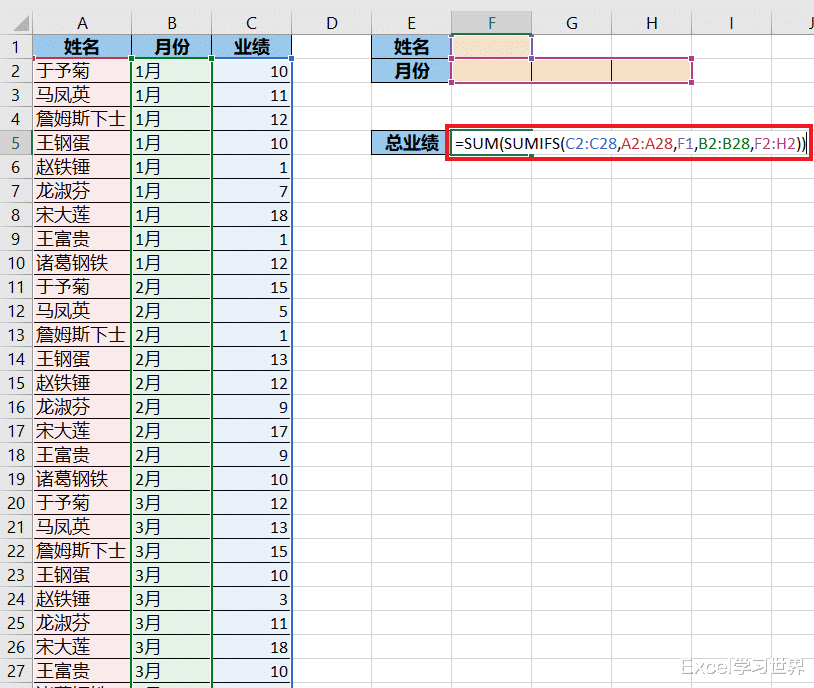Click cell C7 with value 7
Viewport: 814px width, 688px height.
[x=252, y=191]
